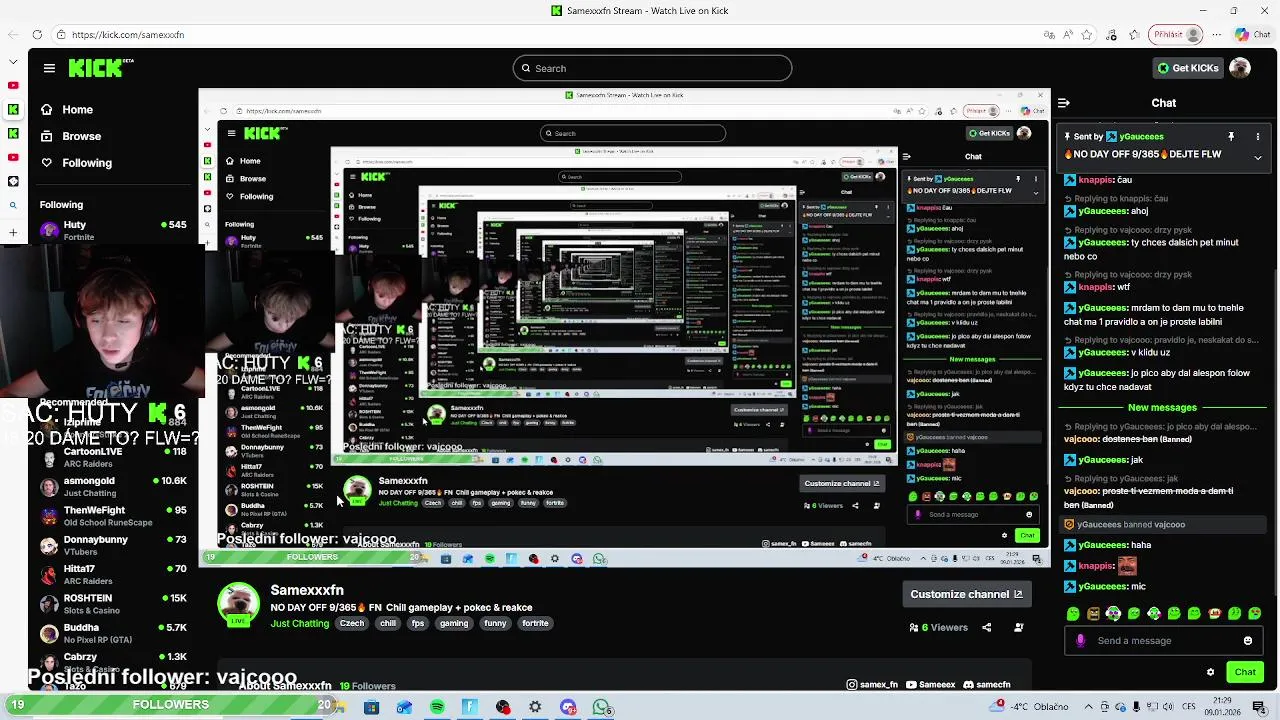Send chat with green Chat button
Screen dimensions: 1280x720
[1245, 672]
